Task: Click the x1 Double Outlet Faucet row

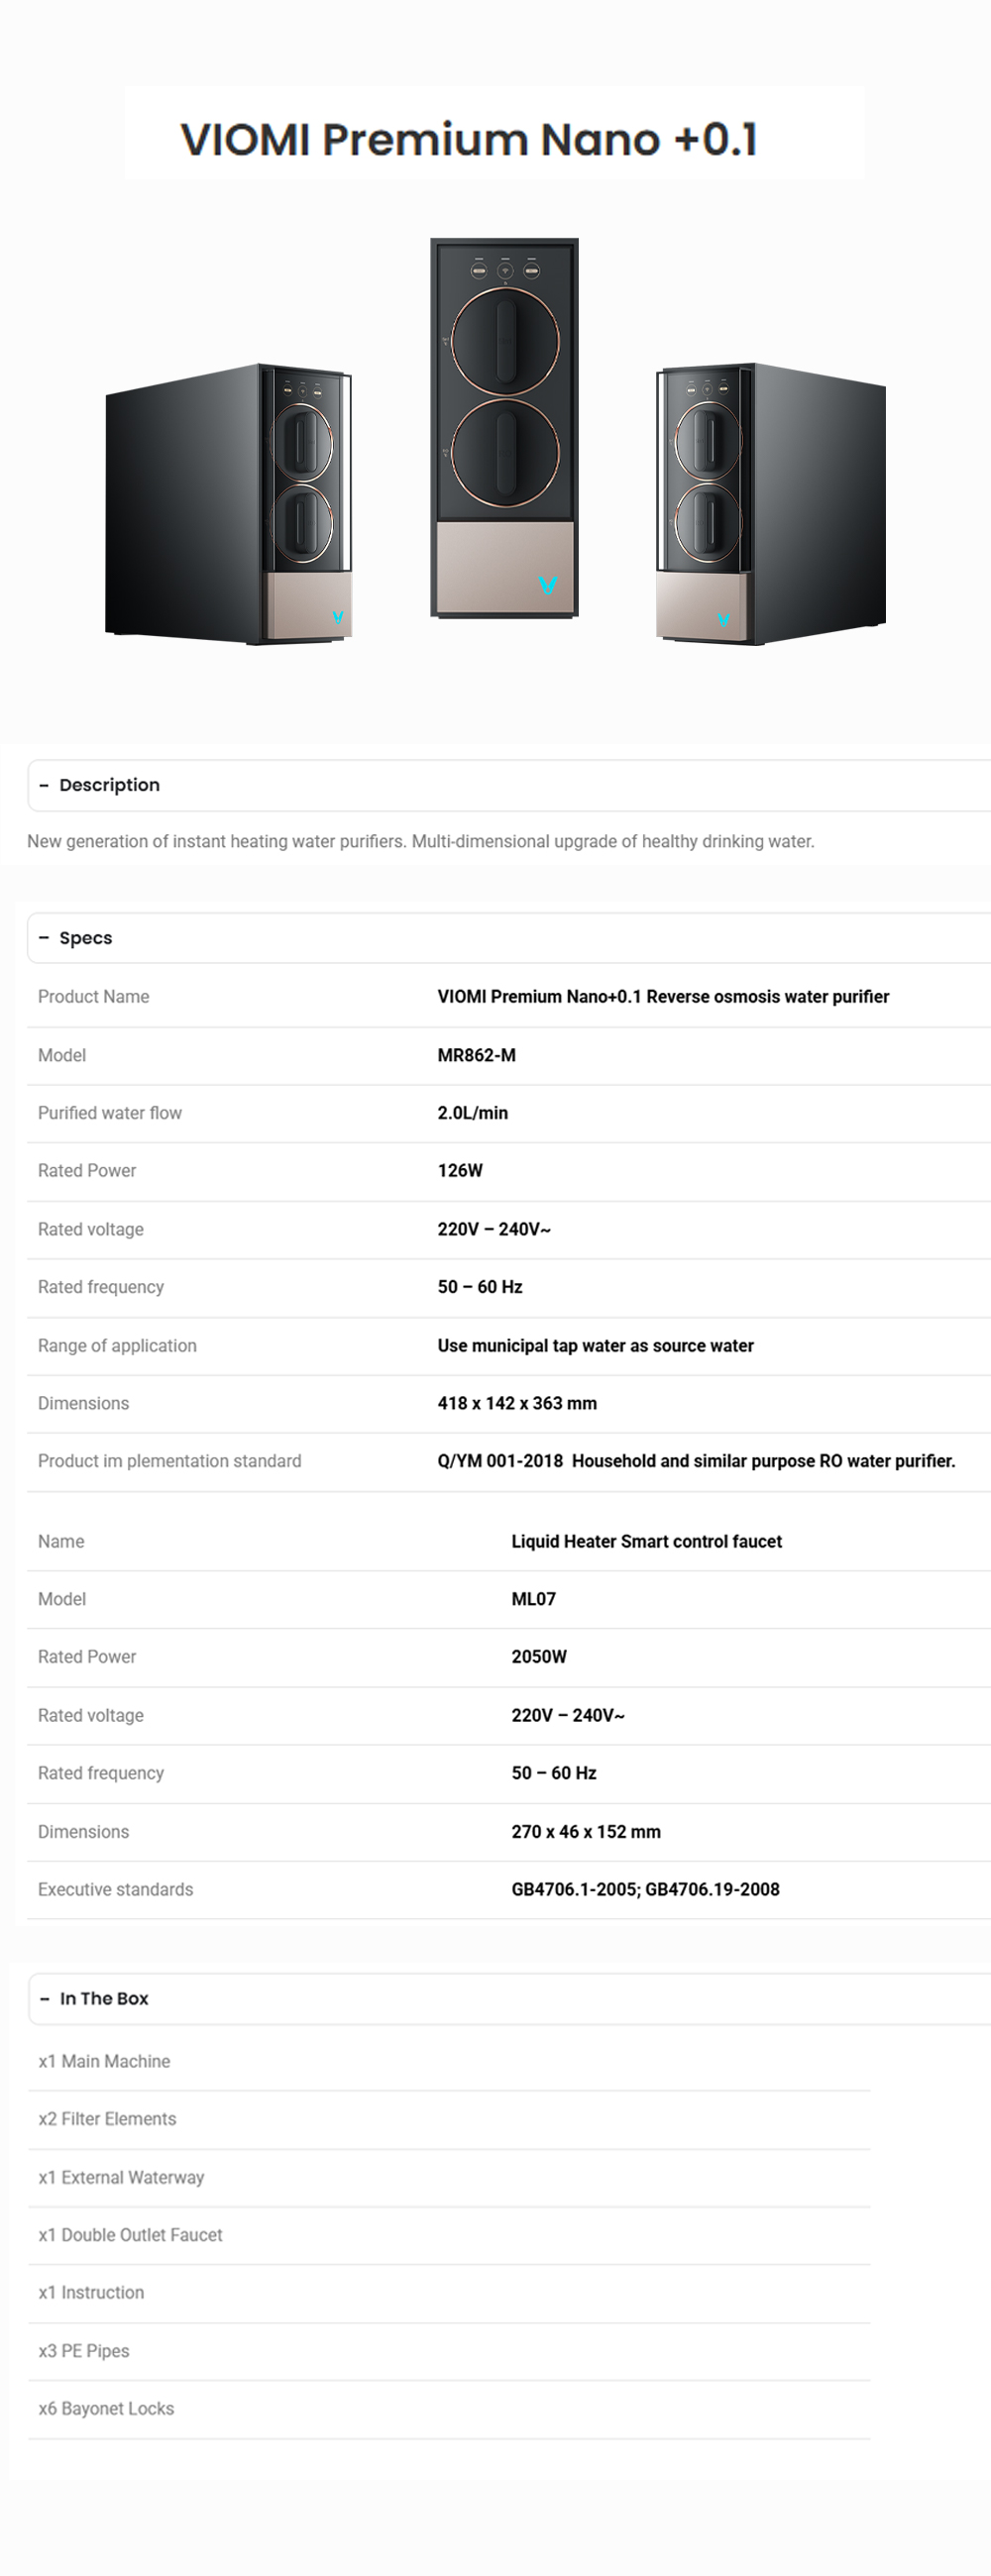Action: [x=130, y=2235]
